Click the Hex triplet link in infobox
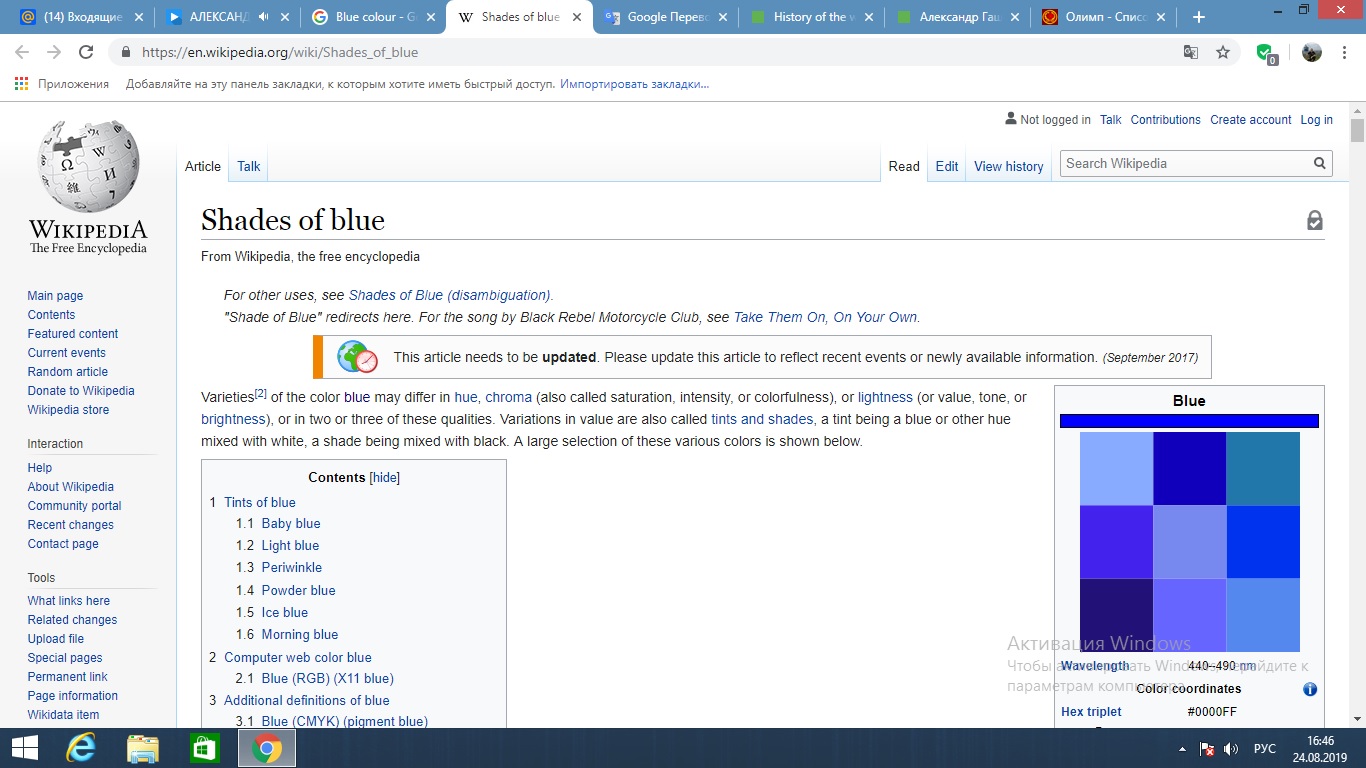This screenshot has height=768, width=1366. (x=1091, y=712)
